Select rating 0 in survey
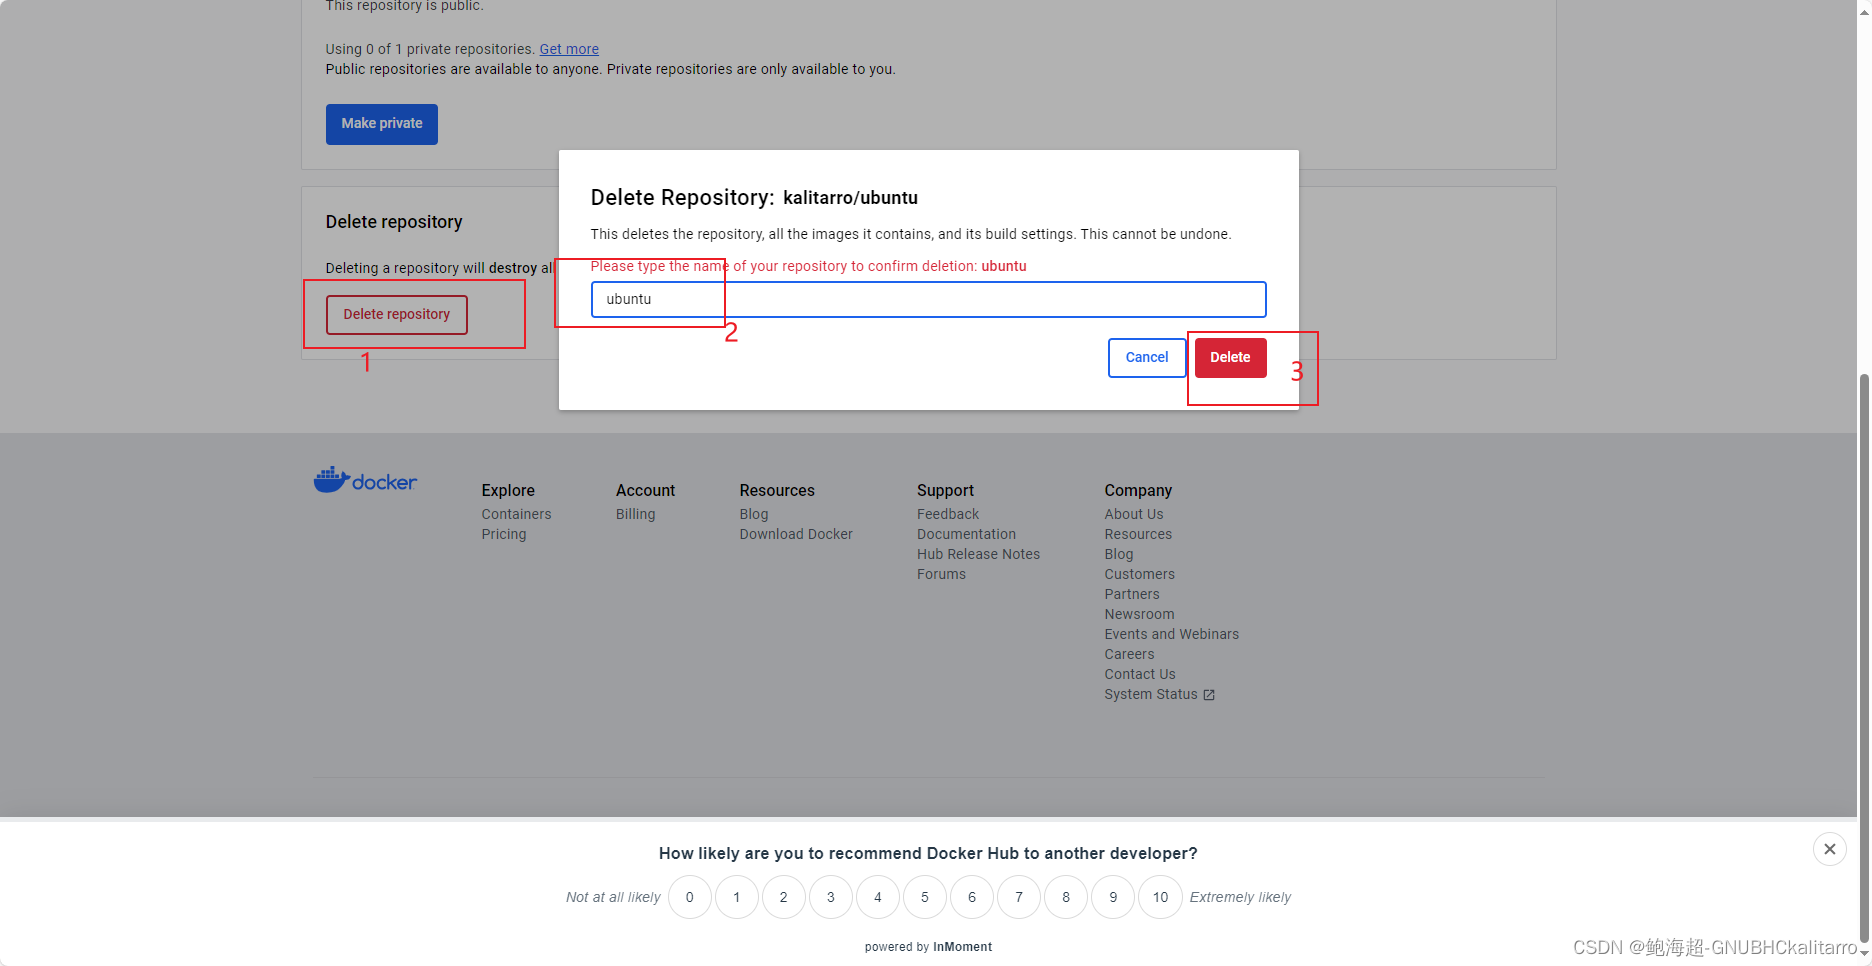The width and height of the screenshot is (1872, 966). [x=689, y=897]
